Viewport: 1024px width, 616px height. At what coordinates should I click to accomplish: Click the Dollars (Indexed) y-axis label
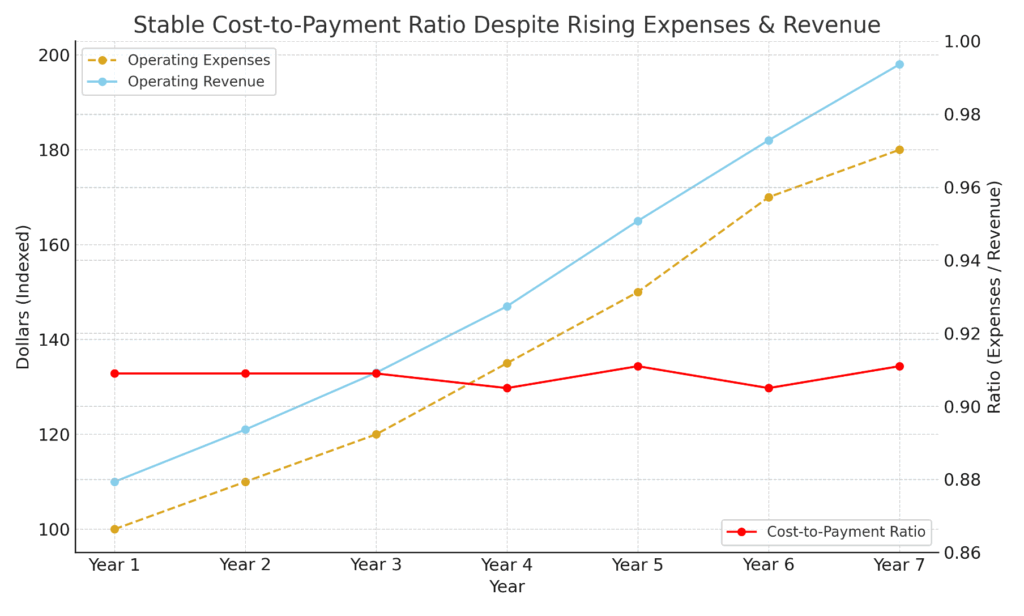[22, 296]
